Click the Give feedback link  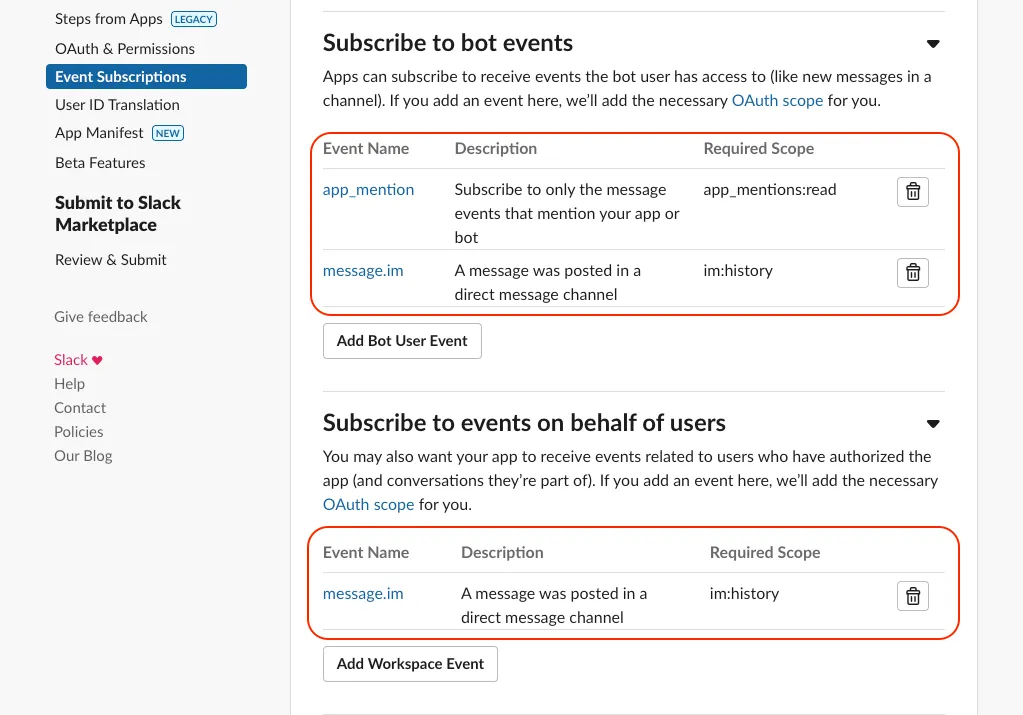click(x=101, y=317)
